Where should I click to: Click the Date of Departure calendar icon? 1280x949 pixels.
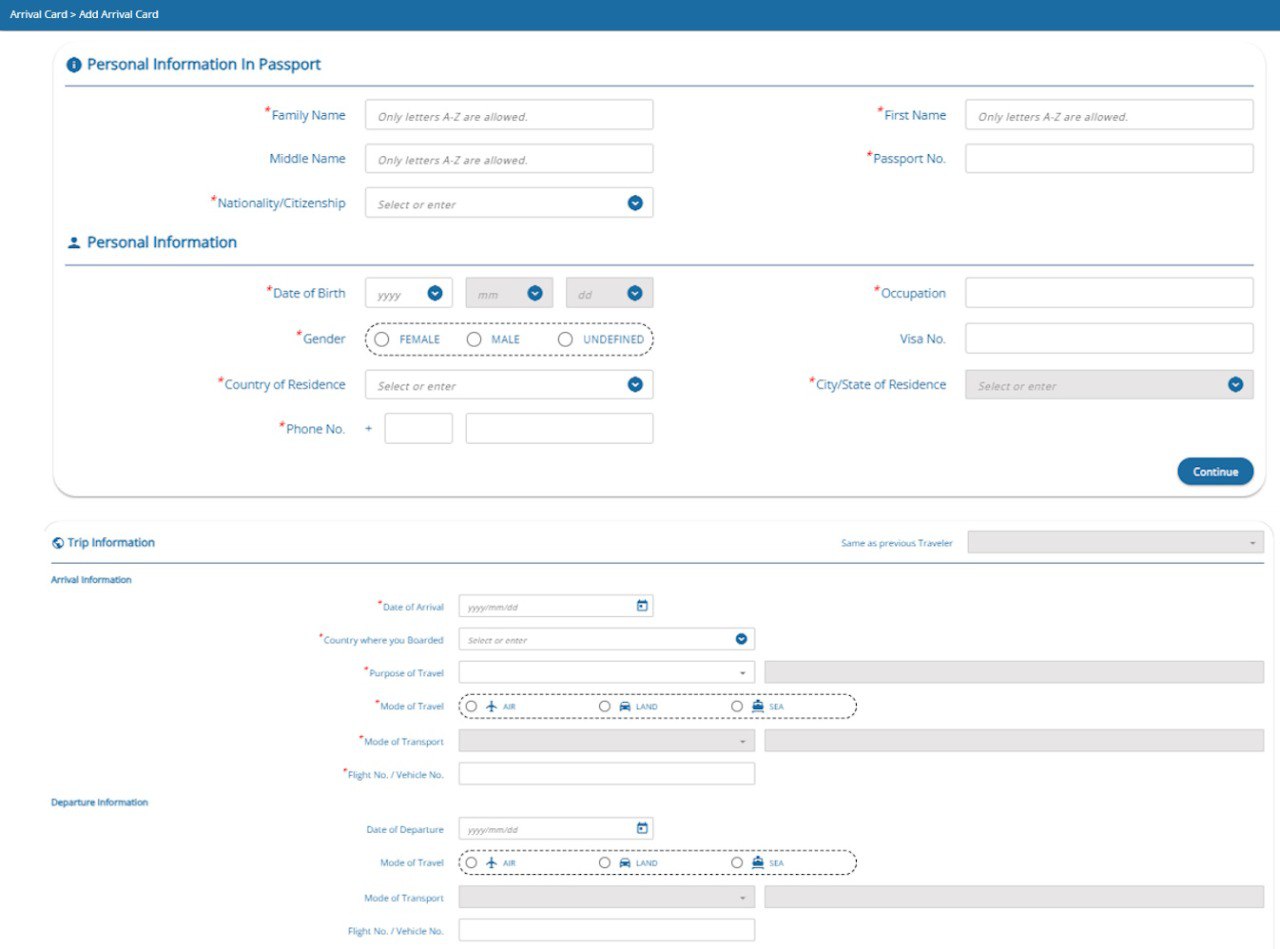[642, 828]
